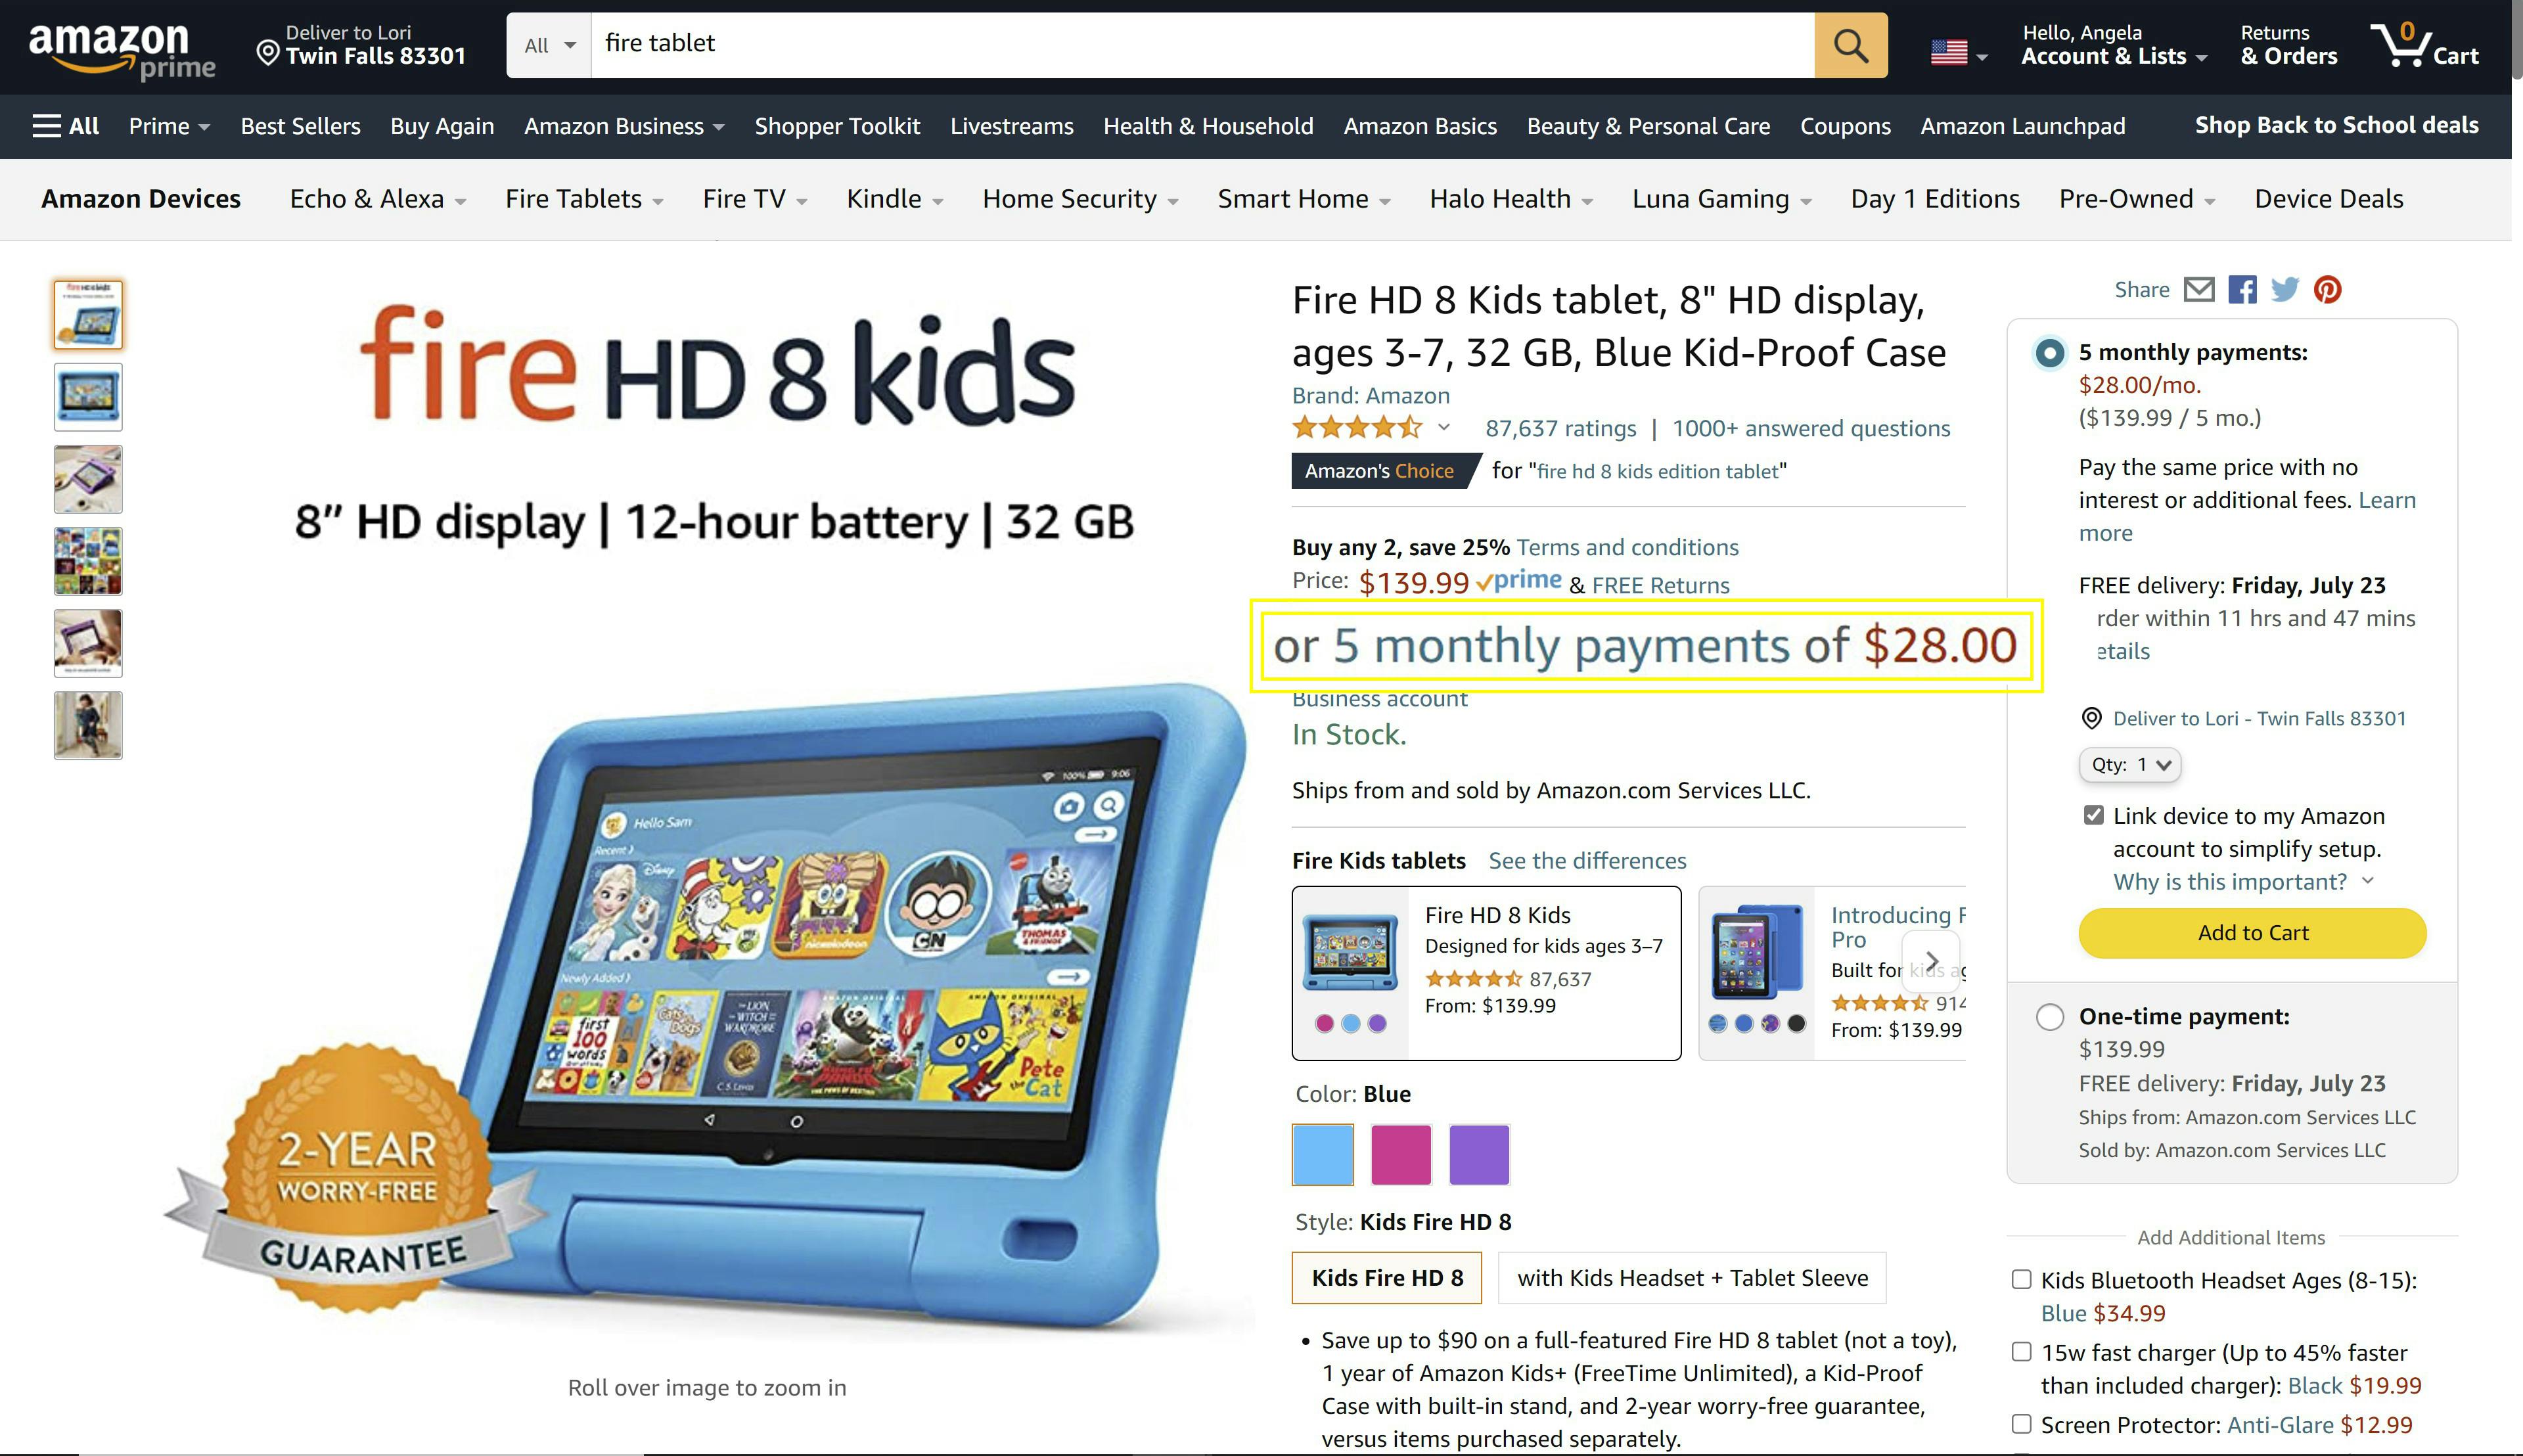The width and height of the screenshot is (2523, 1456).
Task: Click the orange search magnifier button
Action: [x=1850, y=45]
